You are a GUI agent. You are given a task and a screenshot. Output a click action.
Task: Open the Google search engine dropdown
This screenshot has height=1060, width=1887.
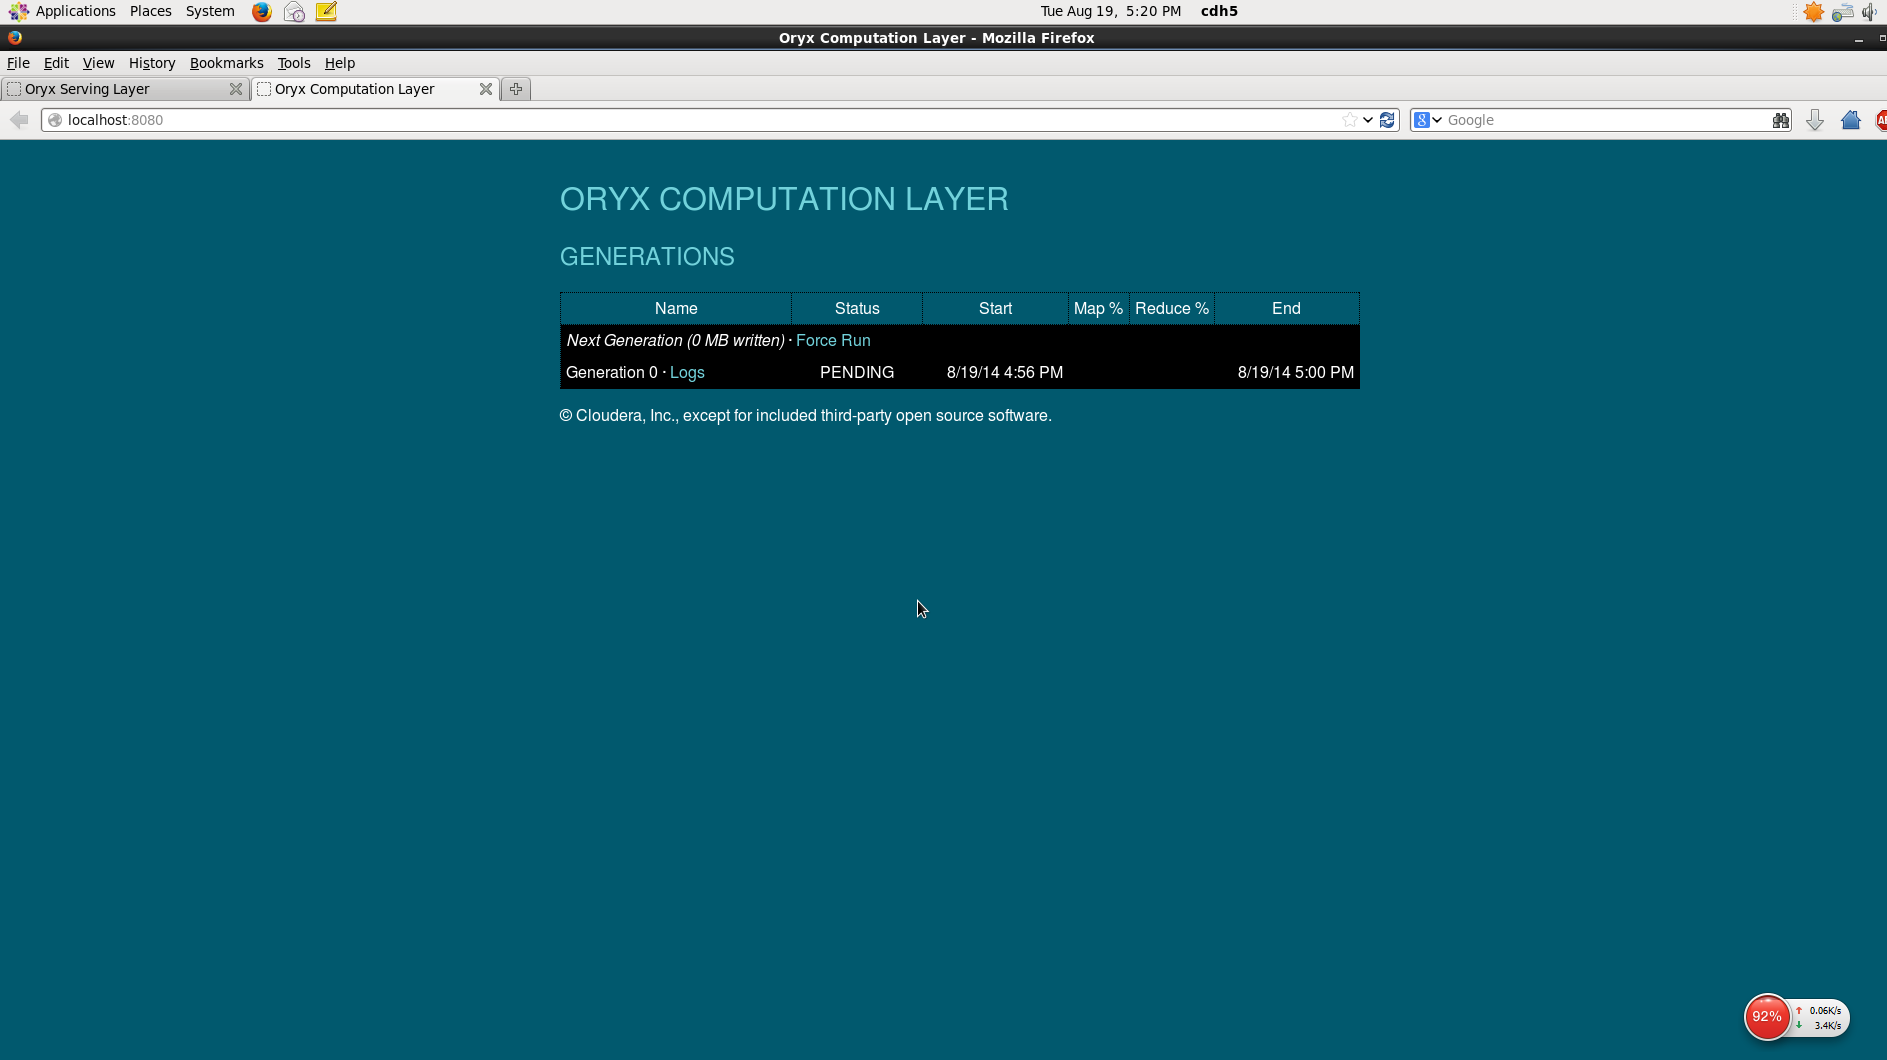pyautogui.click(x=1434, y=119)
